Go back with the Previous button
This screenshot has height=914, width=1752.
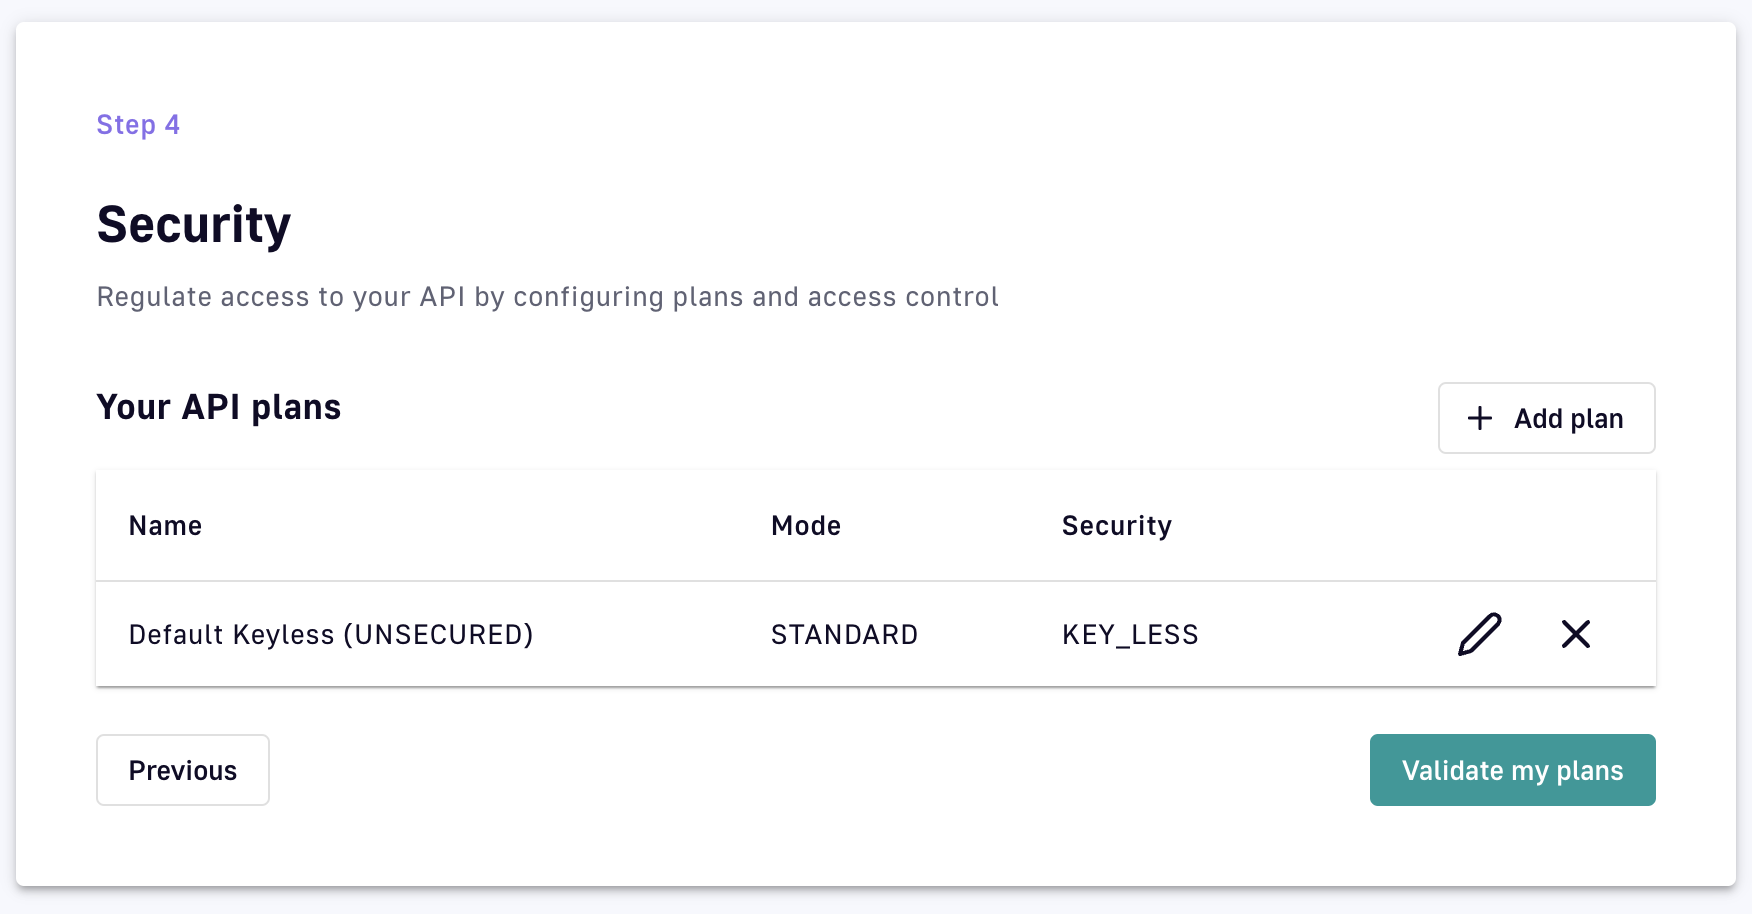pos(183,770)
